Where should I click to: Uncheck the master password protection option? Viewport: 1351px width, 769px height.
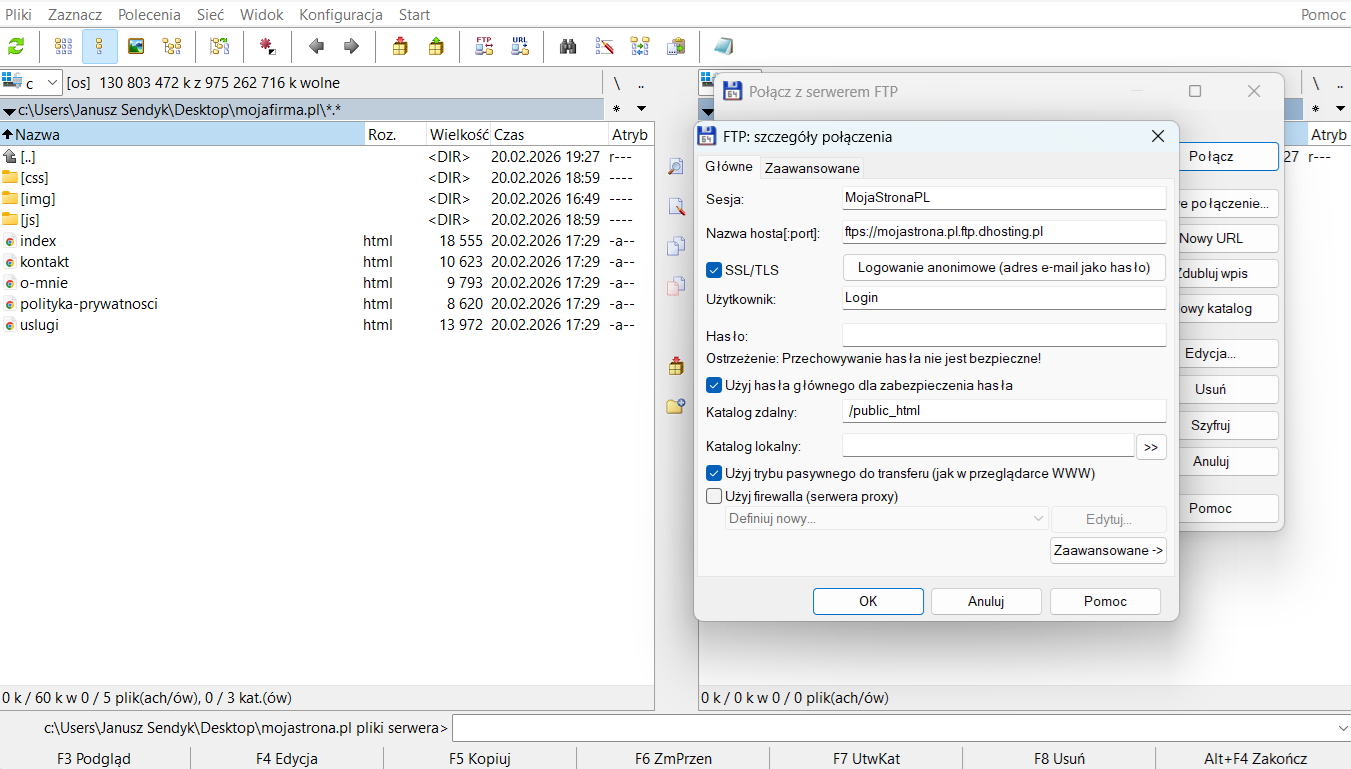click(713, 385)
